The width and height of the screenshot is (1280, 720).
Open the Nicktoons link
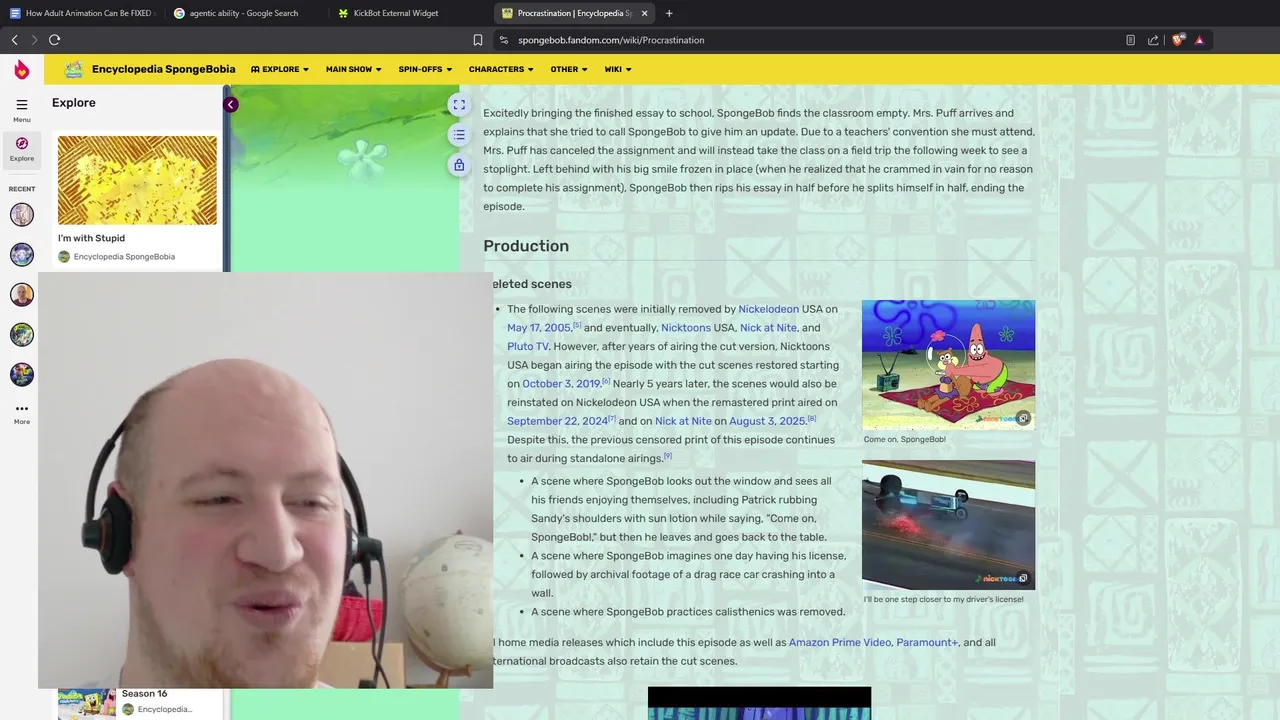(x=685, y=328)
